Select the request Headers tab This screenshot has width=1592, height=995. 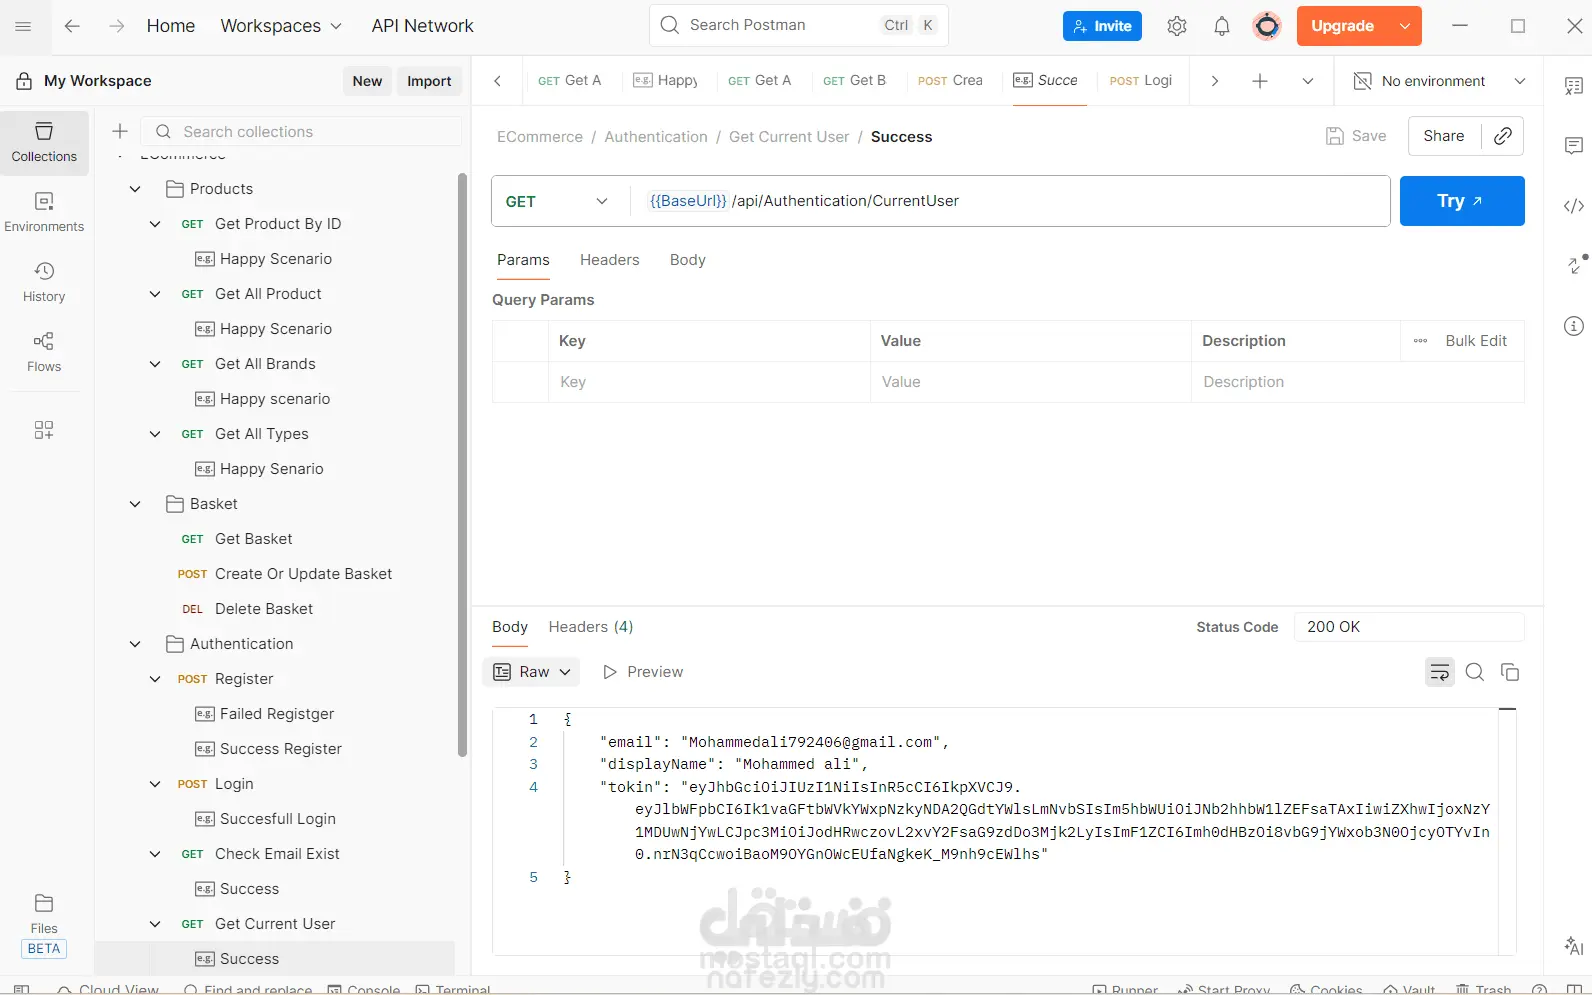[609, 260]
